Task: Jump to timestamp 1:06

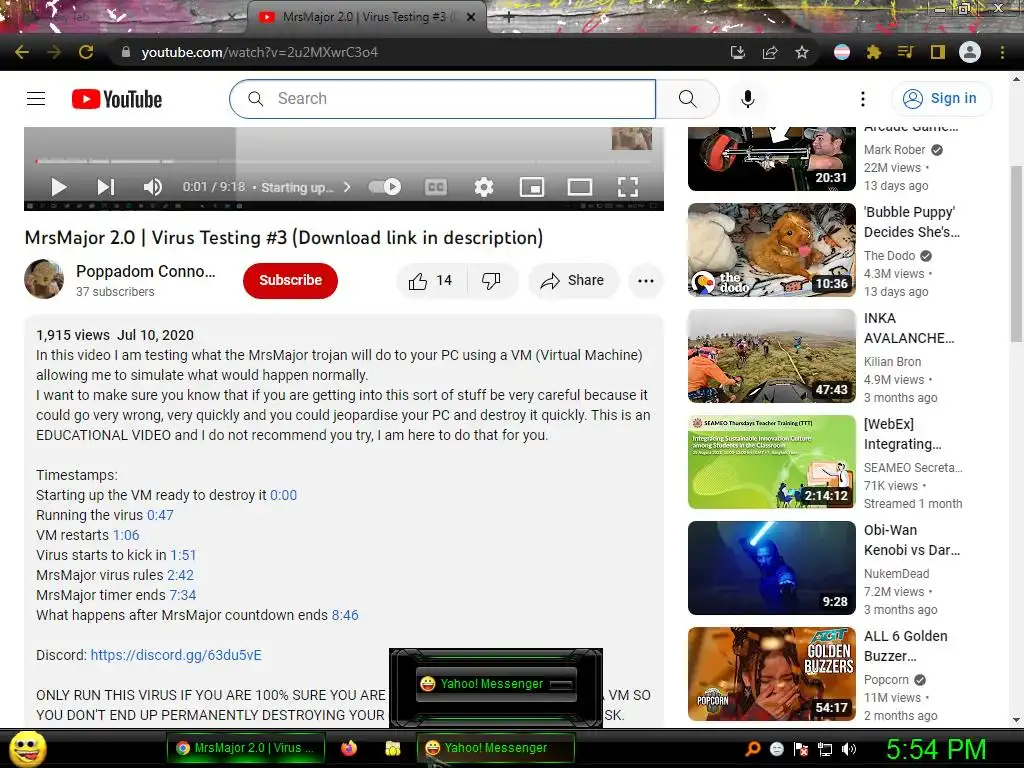Action: point(126,536)
